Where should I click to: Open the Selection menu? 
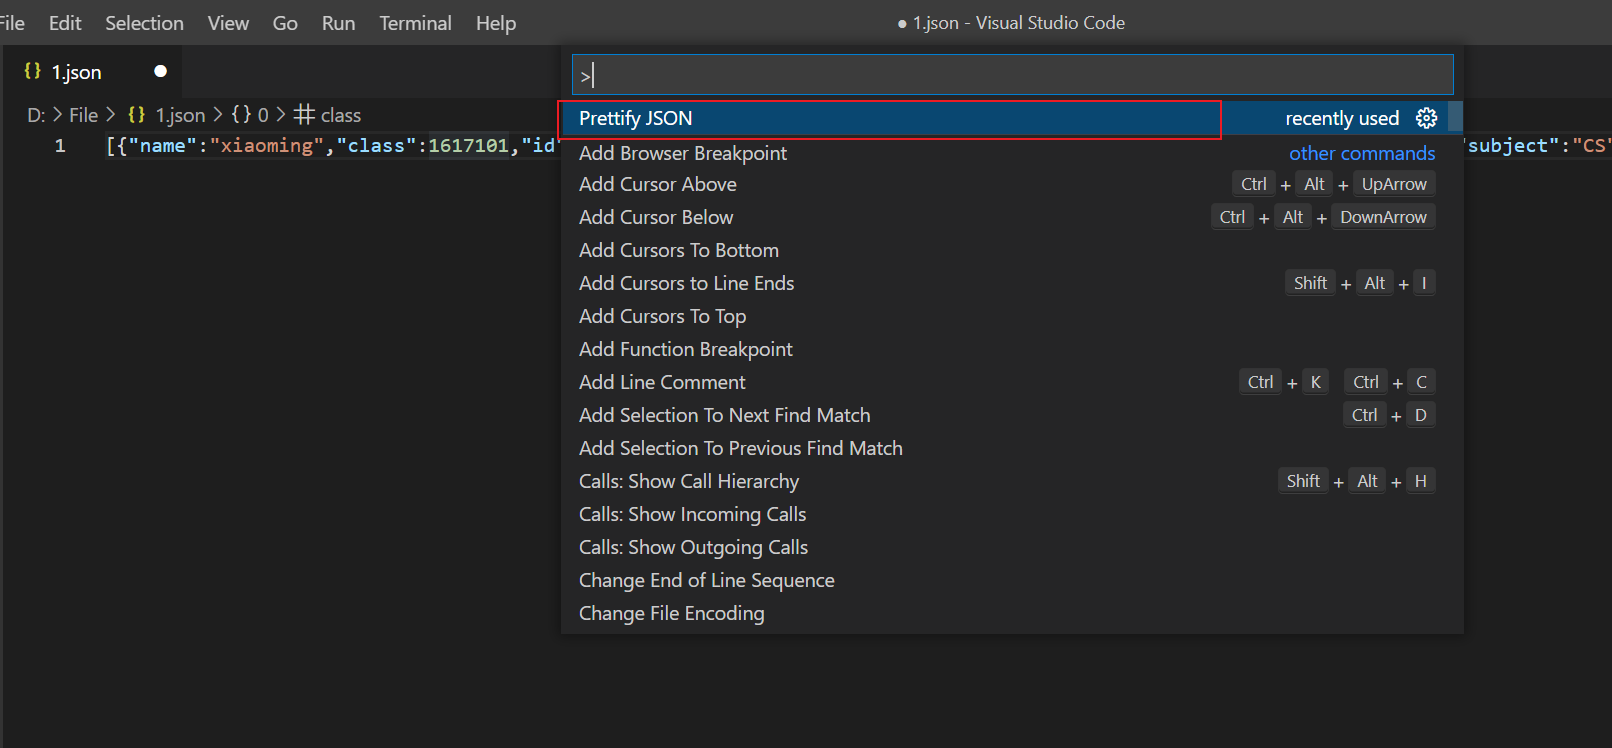point(145,23)
